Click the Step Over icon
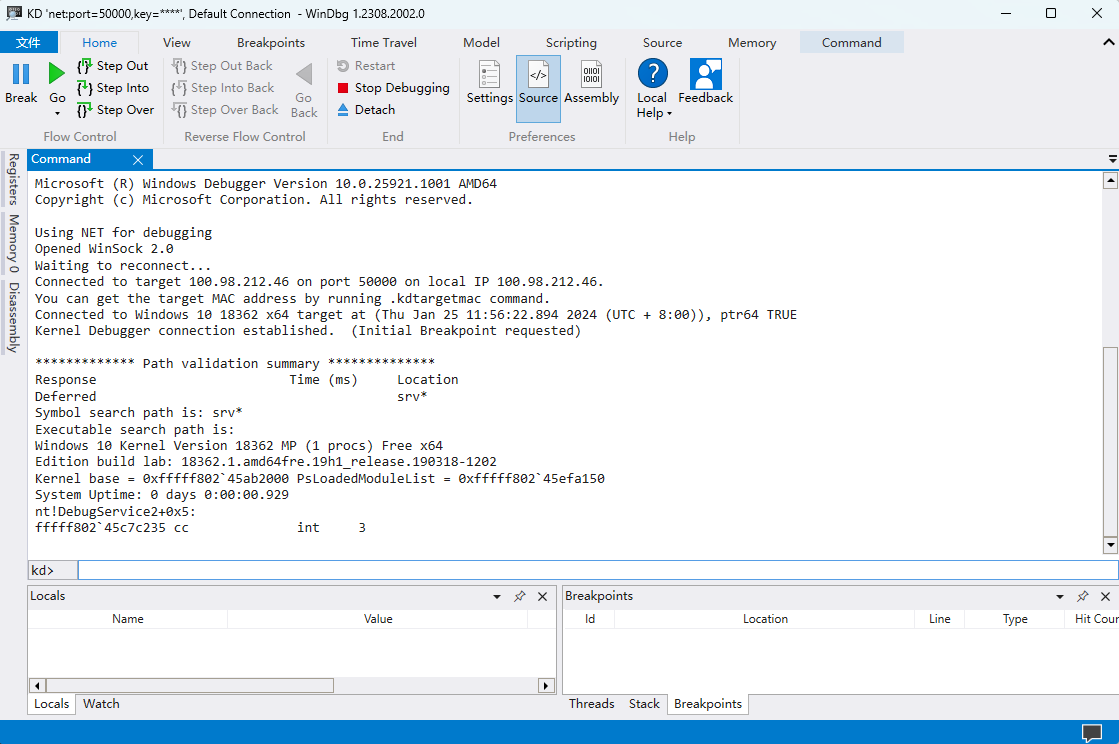Viewport: 1119px width, 744px height. coord(85,110)
